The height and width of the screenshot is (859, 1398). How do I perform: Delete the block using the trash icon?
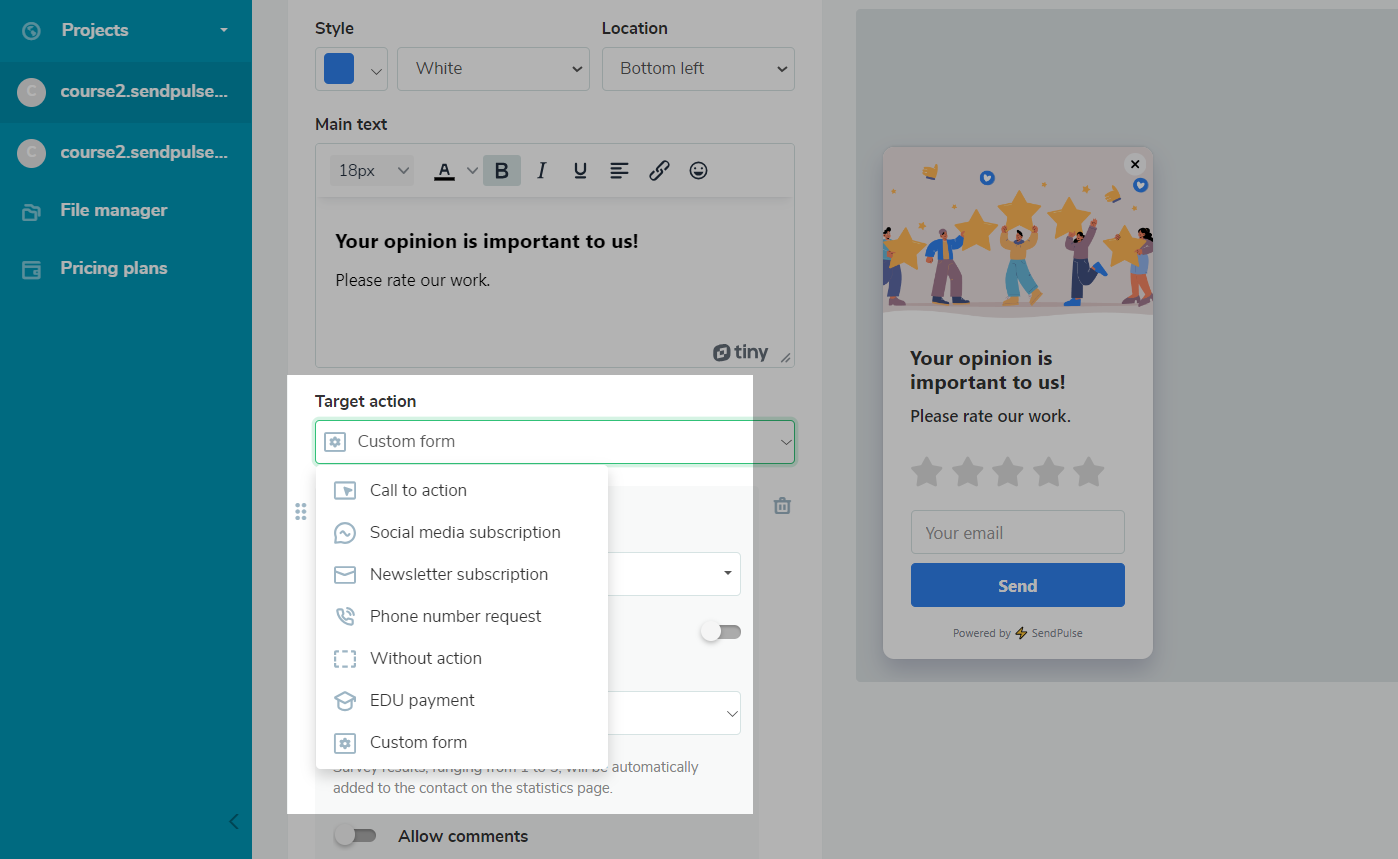pos(781,506)
